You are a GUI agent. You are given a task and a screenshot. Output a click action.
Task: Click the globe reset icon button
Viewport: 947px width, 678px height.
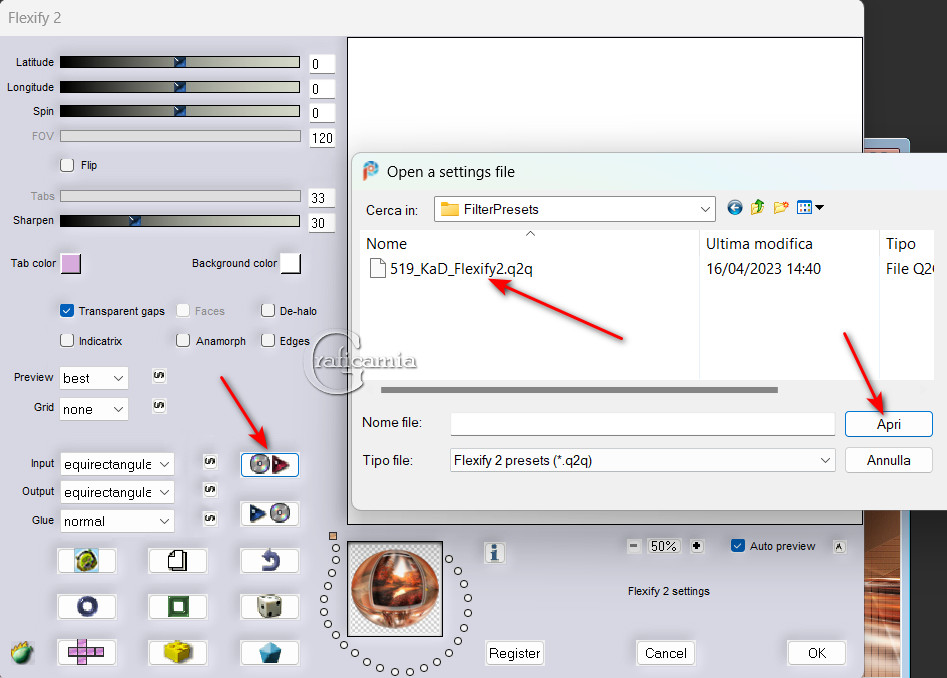[x=86, y=561]
